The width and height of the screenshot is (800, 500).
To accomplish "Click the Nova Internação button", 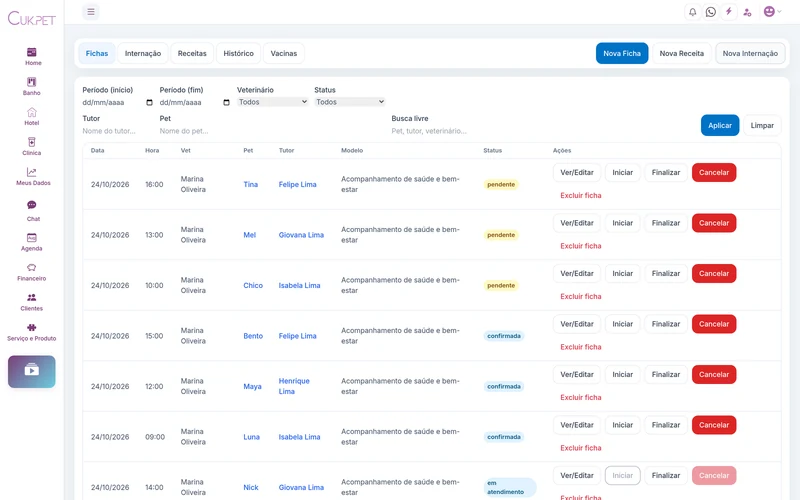I will (750, 53).
